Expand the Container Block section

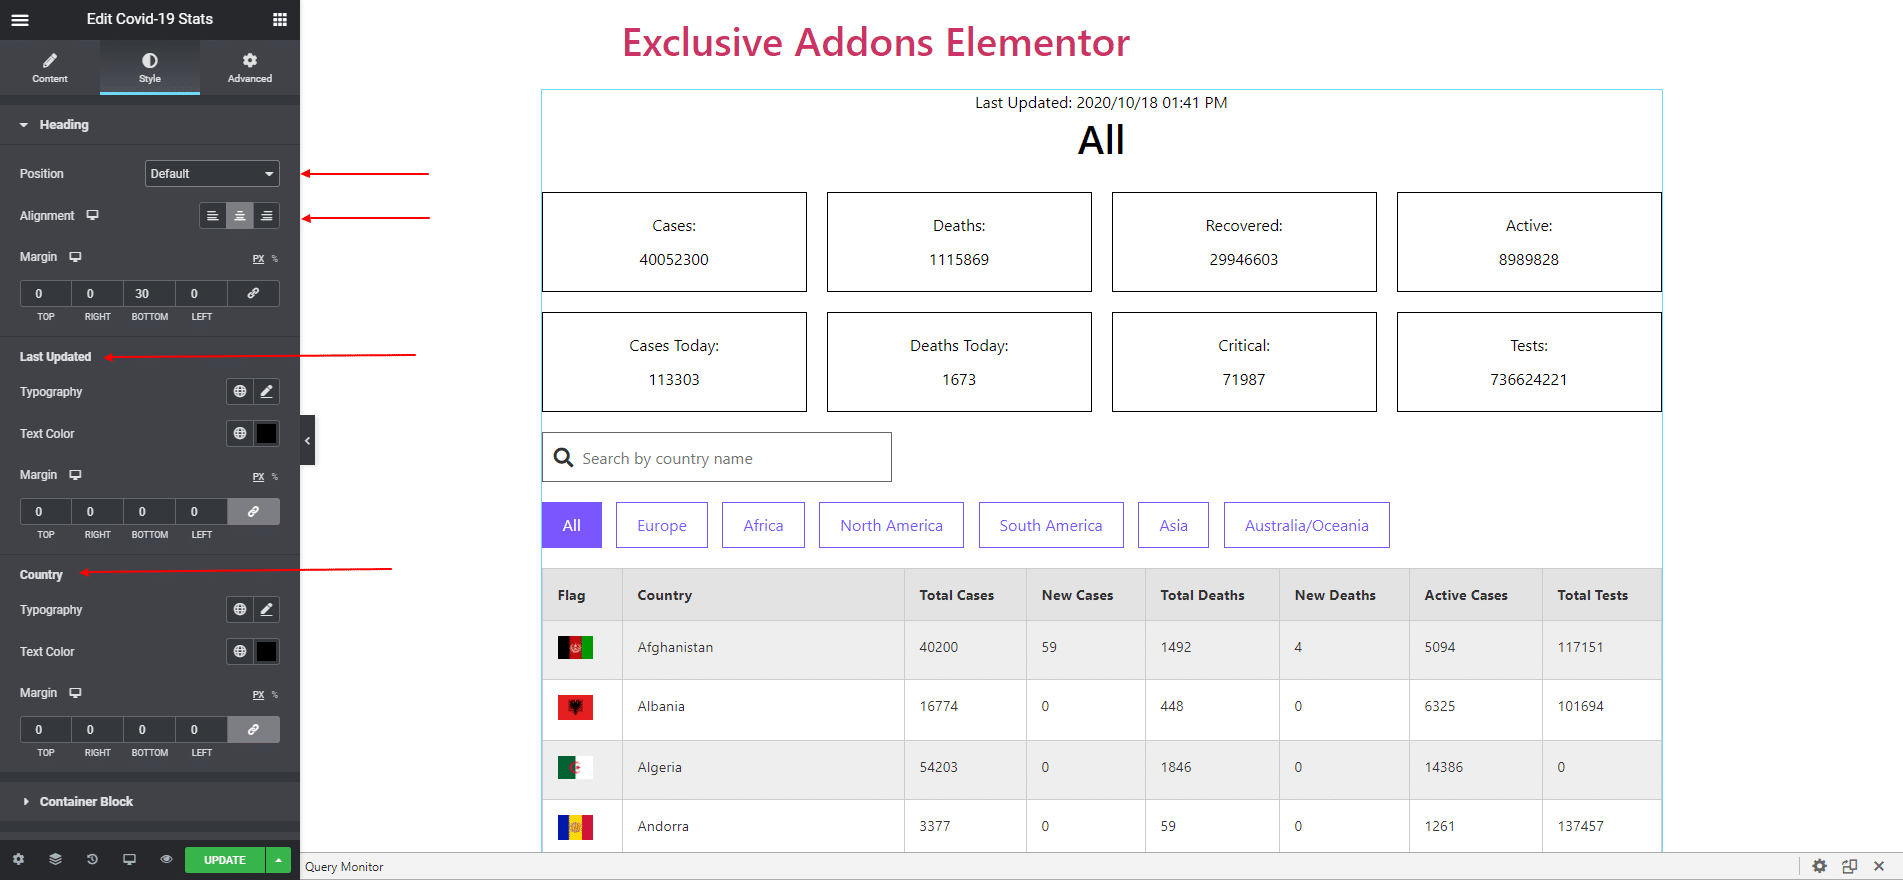(150, 802)
